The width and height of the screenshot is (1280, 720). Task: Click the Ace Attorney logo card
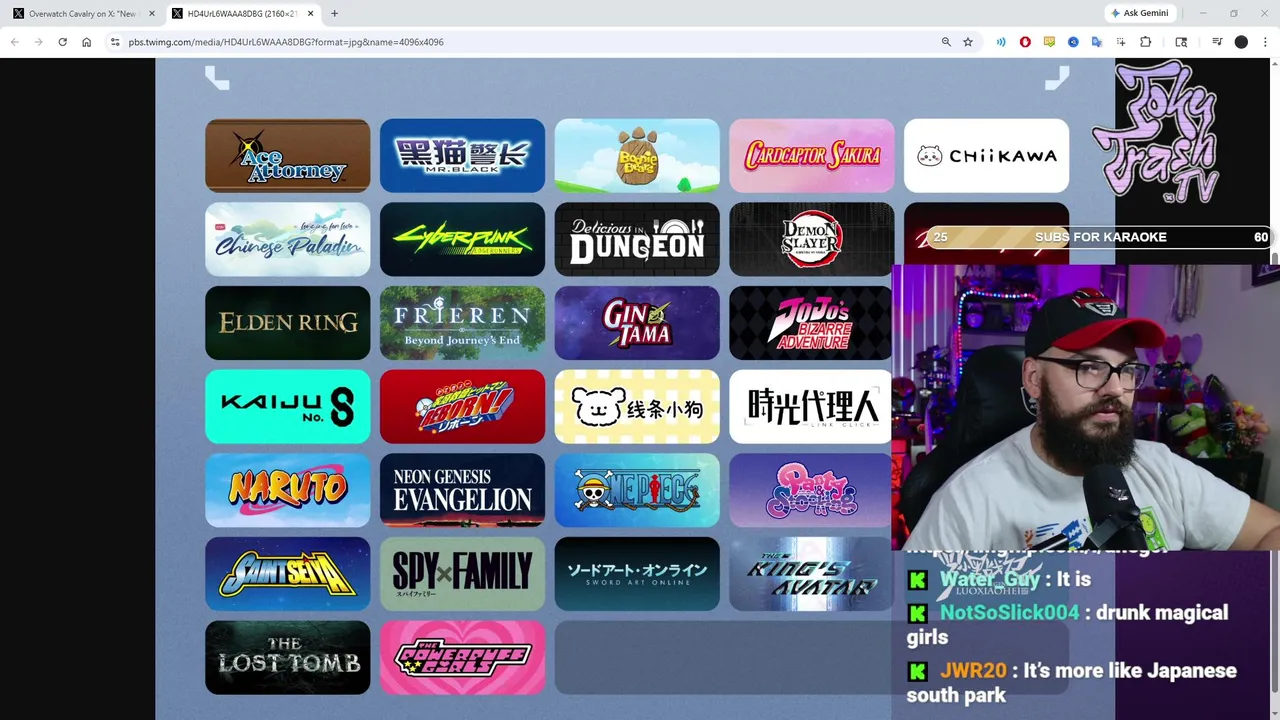coord(287,155)
